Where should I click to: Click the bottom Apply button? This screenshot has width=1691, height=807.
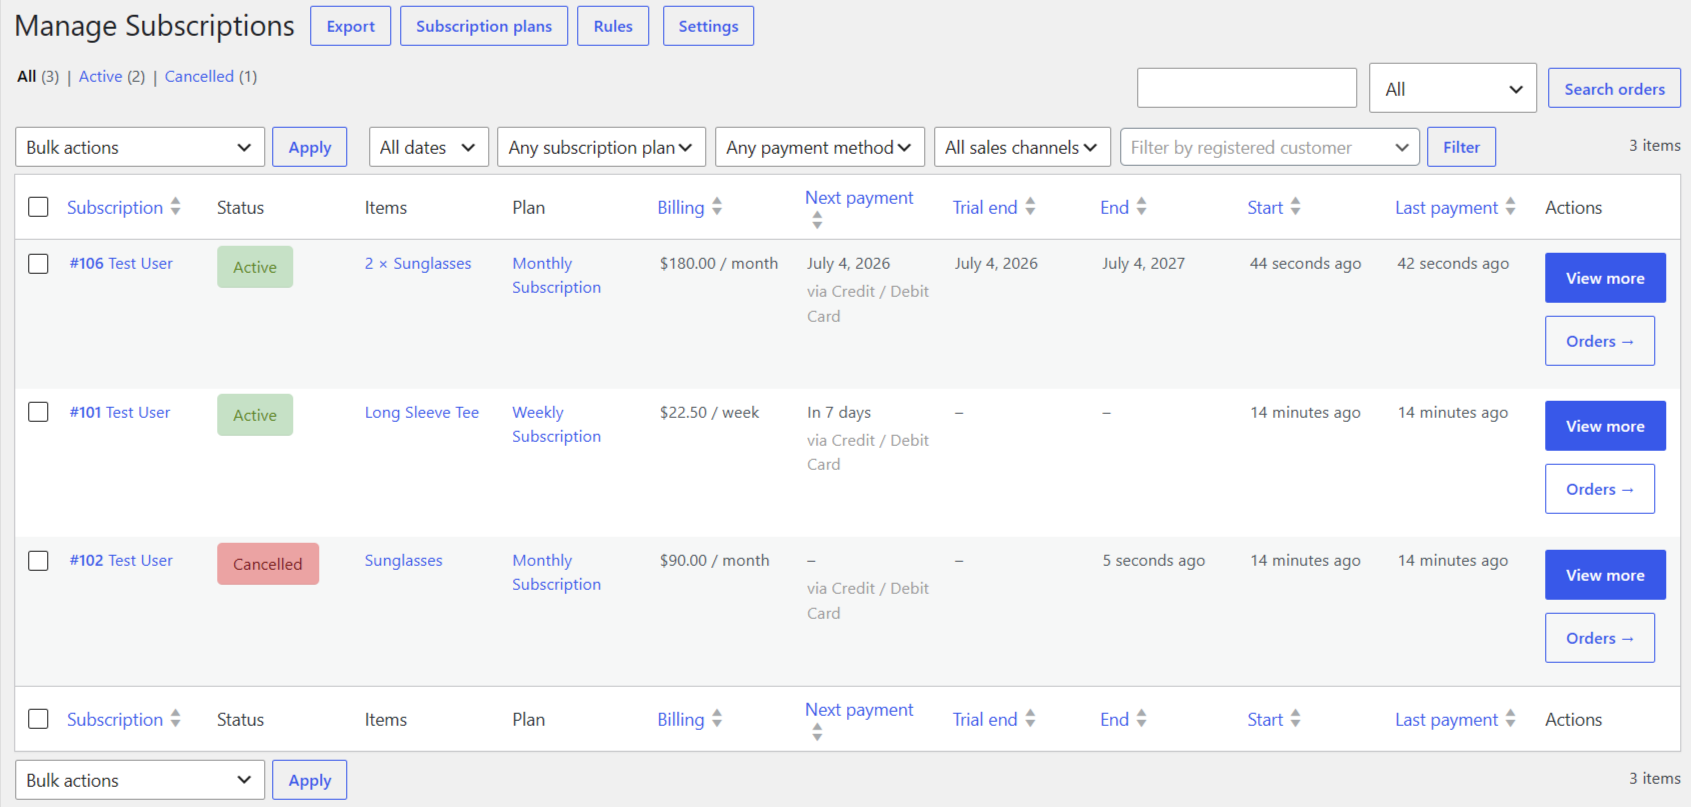310,780
